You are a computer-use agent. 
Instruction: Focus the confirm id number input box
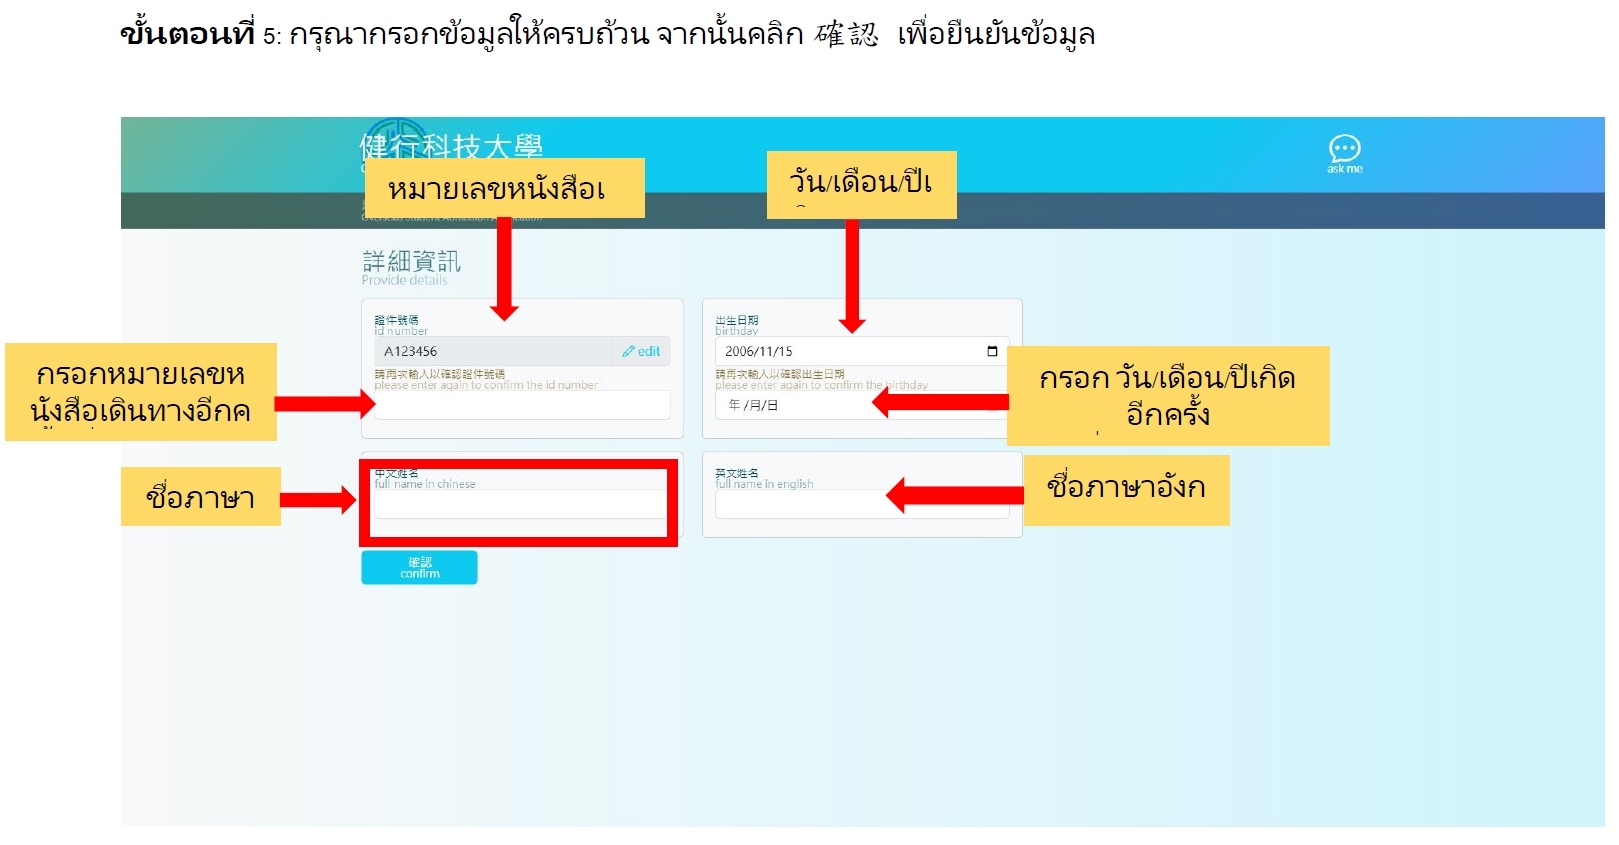point(522,405)
